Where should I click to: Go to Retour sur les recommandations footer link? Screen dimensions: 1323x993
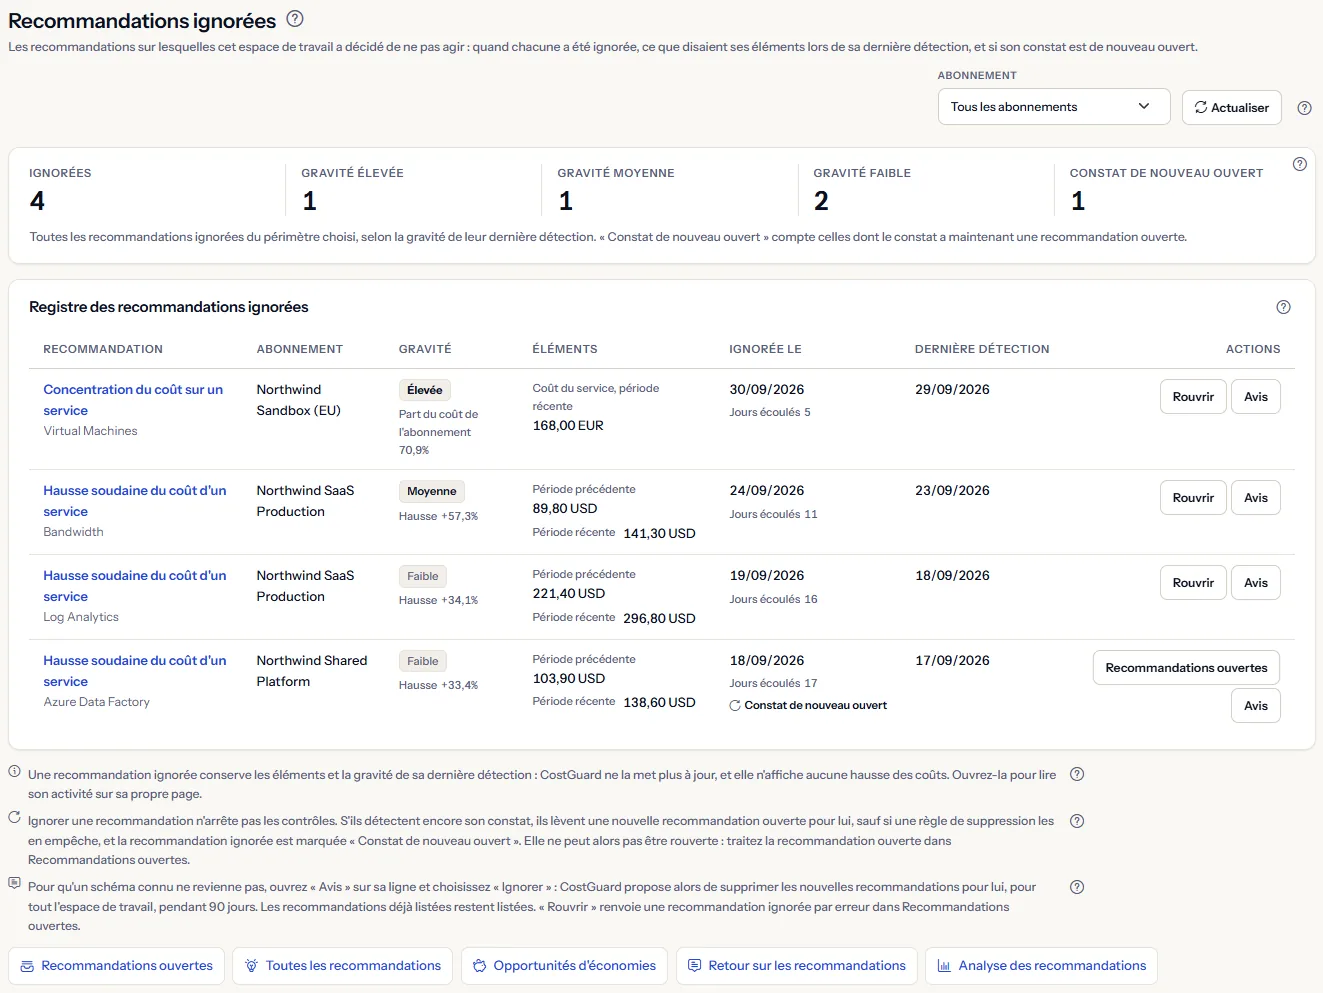click(797, 966)
